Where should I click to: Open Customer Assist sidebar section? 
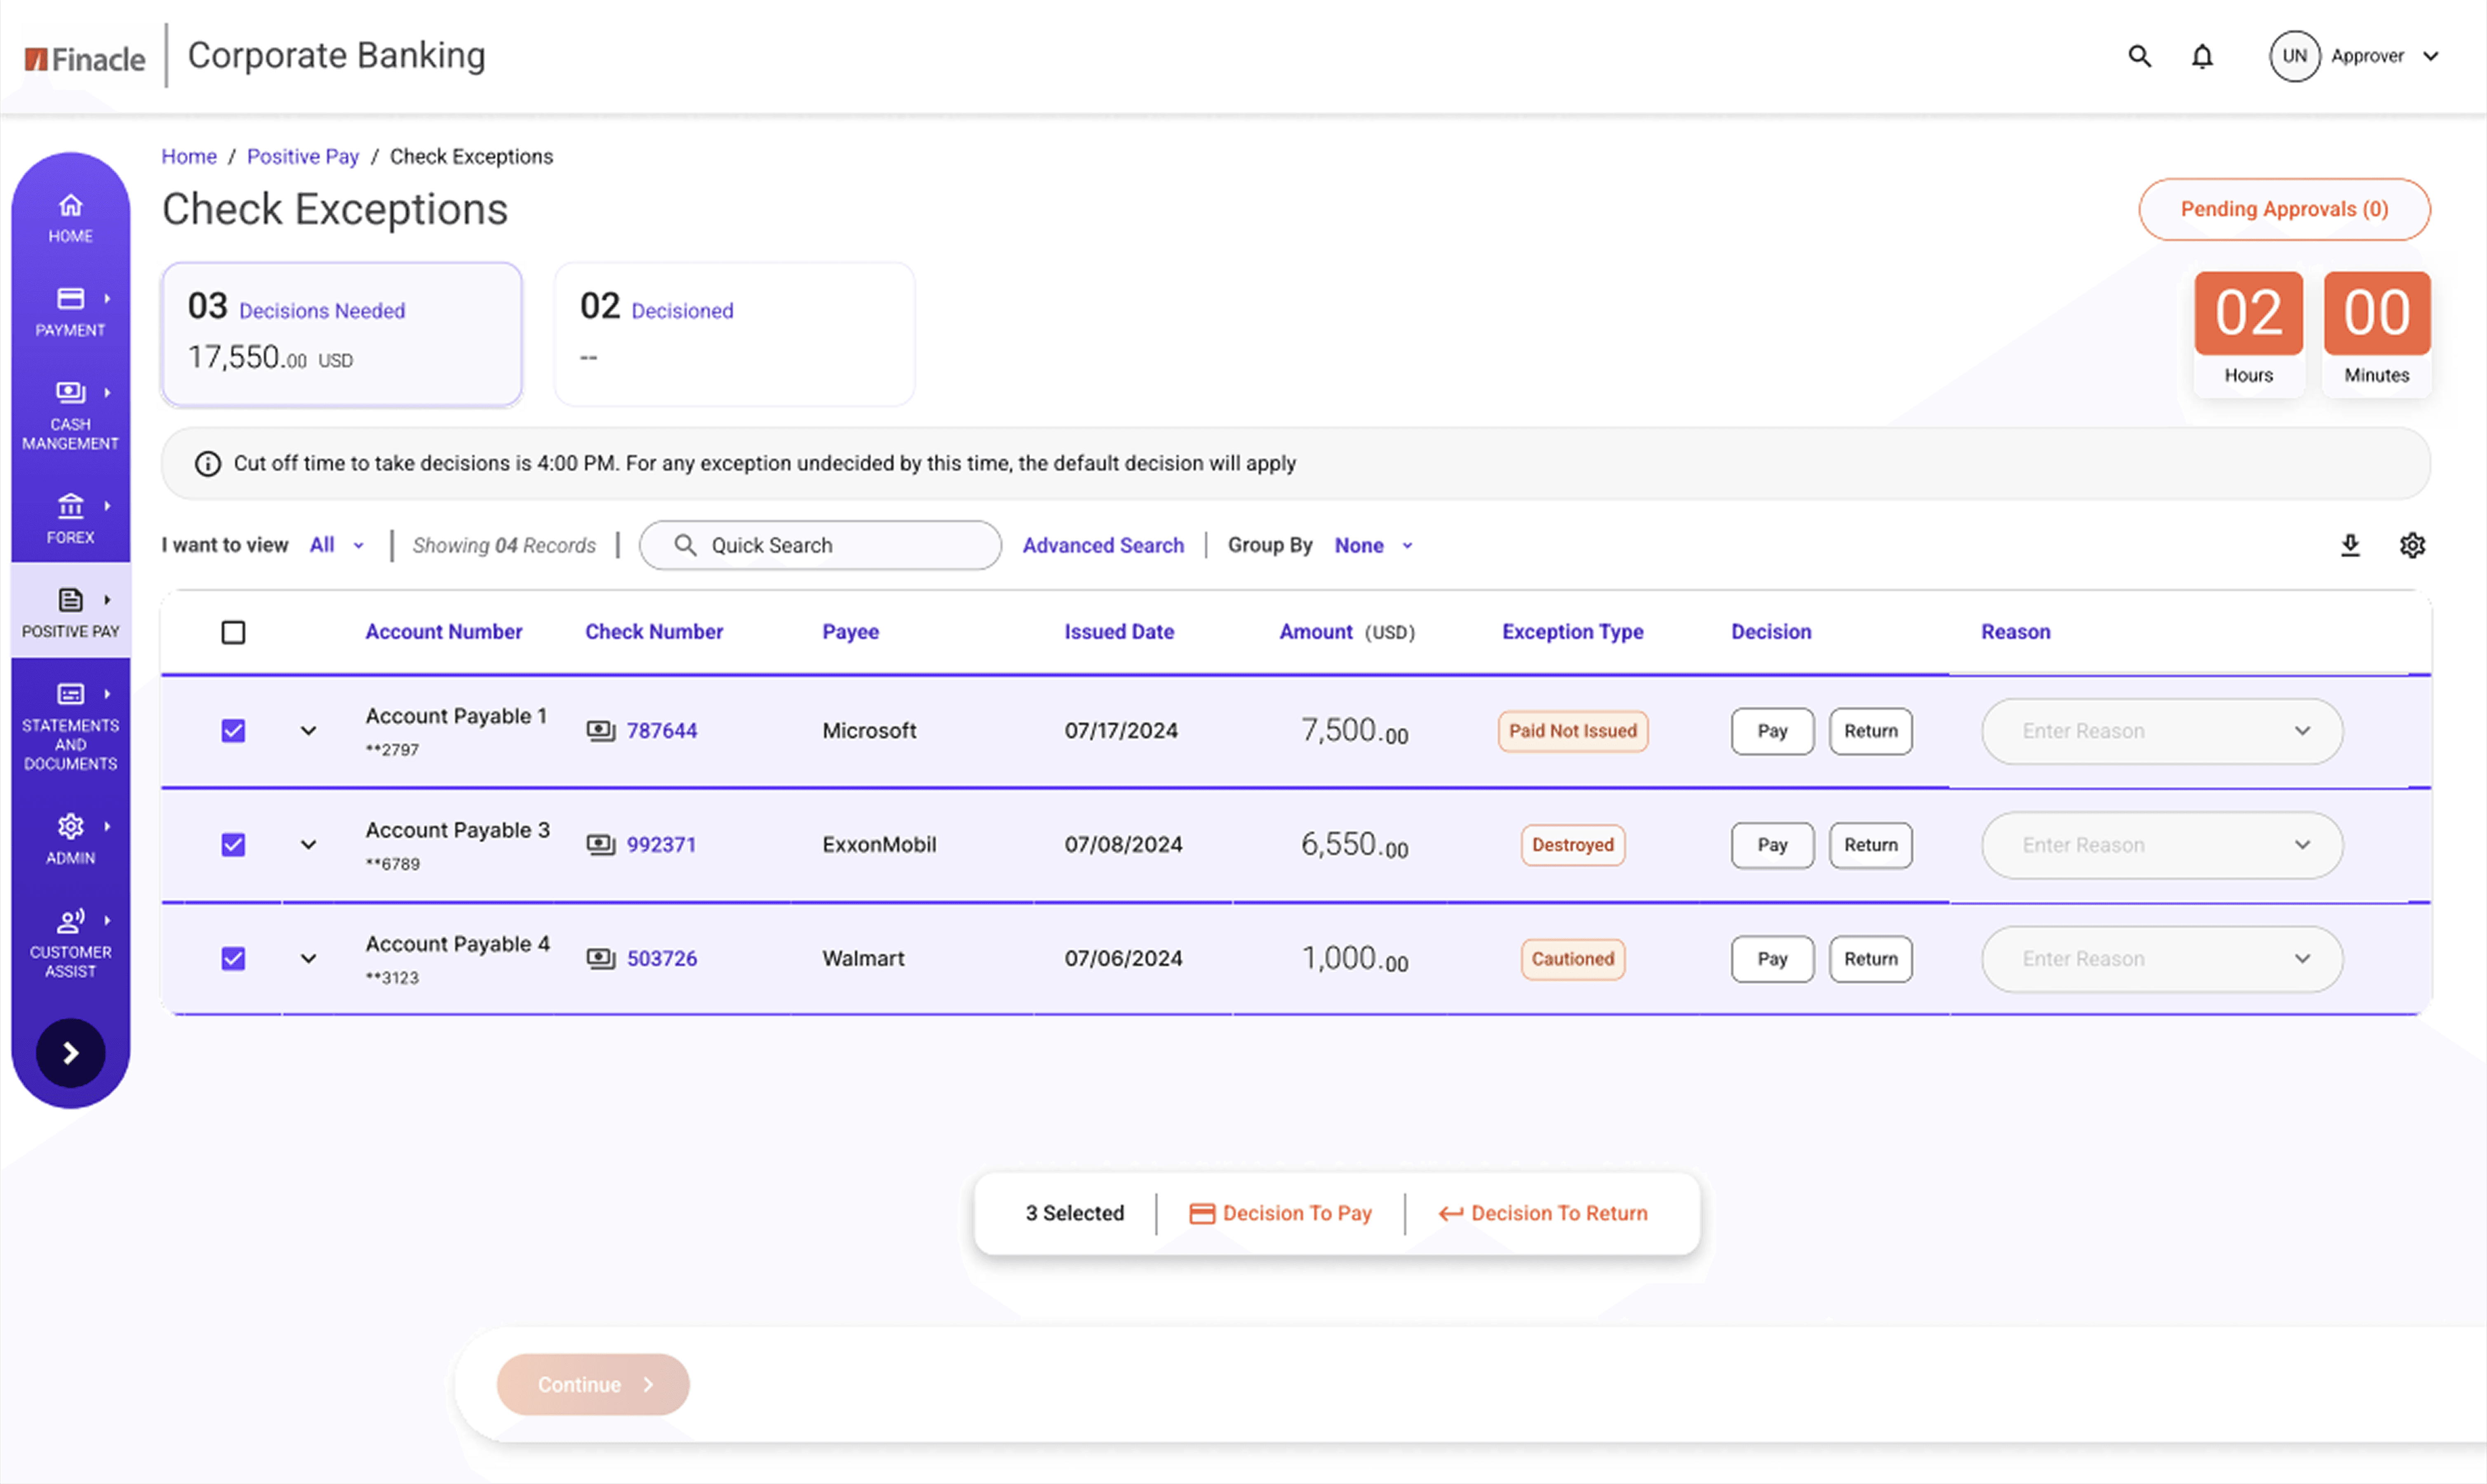tap(70, 943)
